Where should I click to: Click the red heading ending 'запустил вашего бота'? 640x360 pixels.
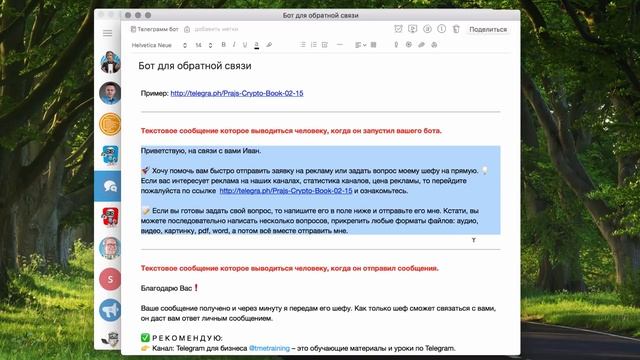coord(291,131)
